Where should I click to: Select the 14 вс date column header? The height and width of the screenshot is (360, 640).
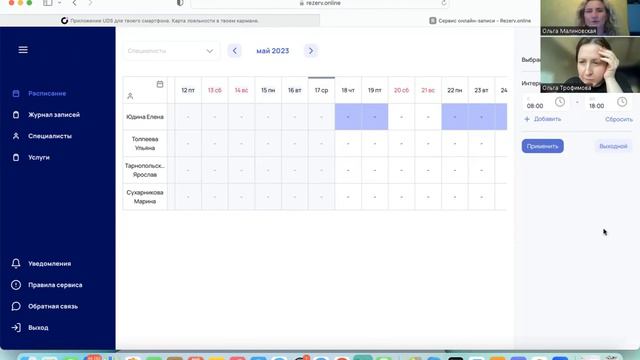(x=241, y=90)
